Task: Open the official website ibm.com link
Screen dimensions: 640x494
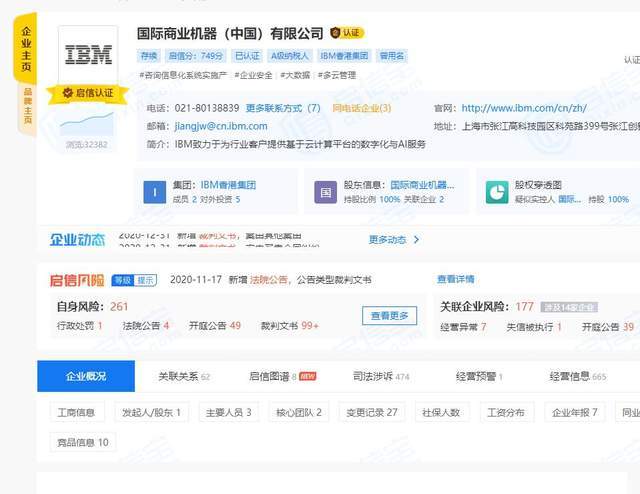Action: (524, 108)
